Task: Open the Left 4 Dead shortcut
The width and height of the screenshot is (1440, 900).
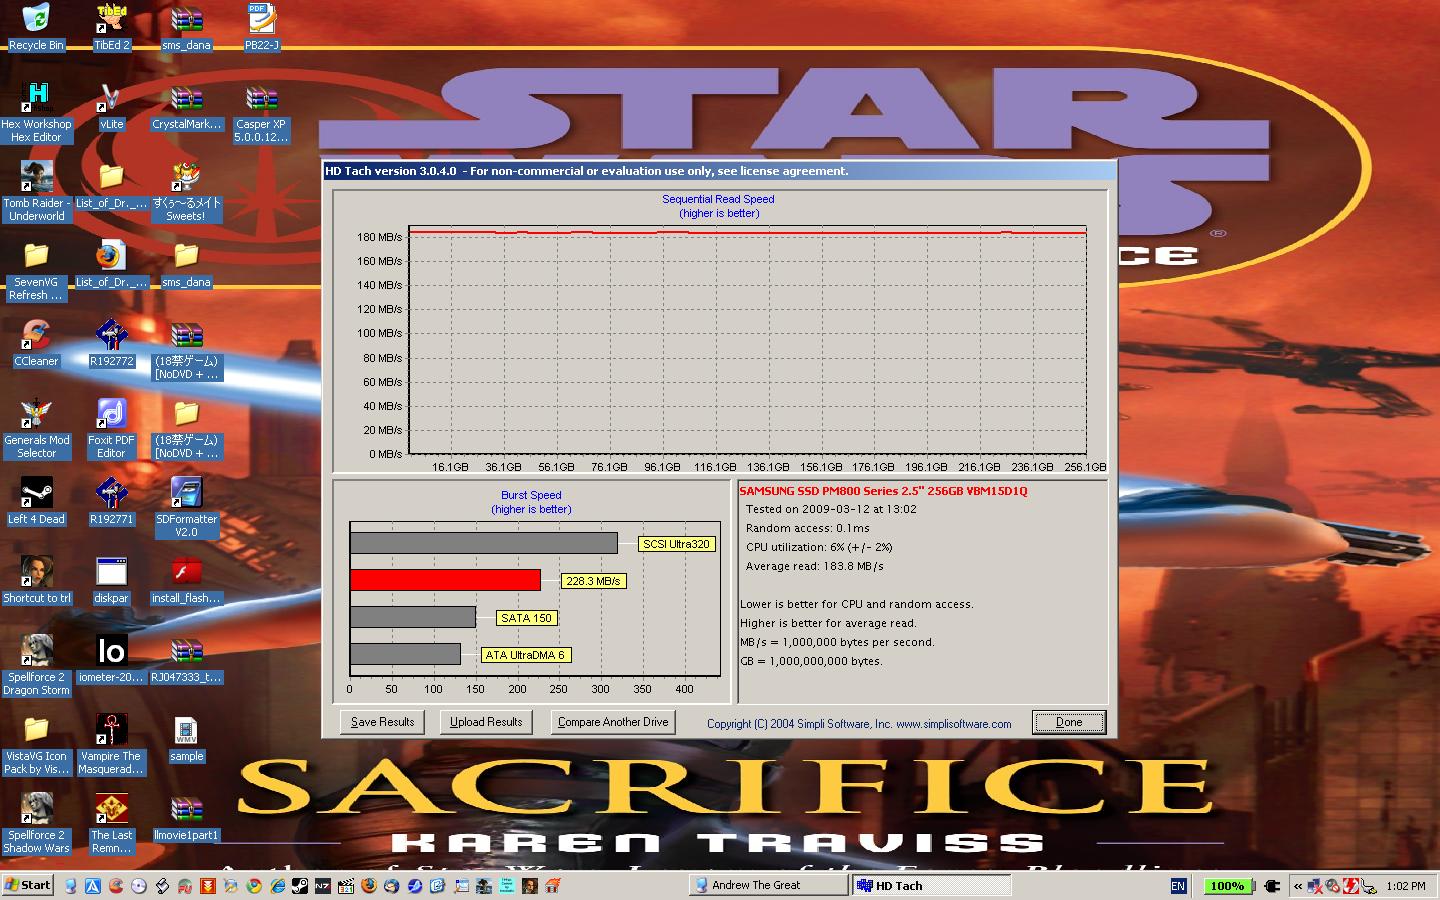Action: (x=36, y=501)
